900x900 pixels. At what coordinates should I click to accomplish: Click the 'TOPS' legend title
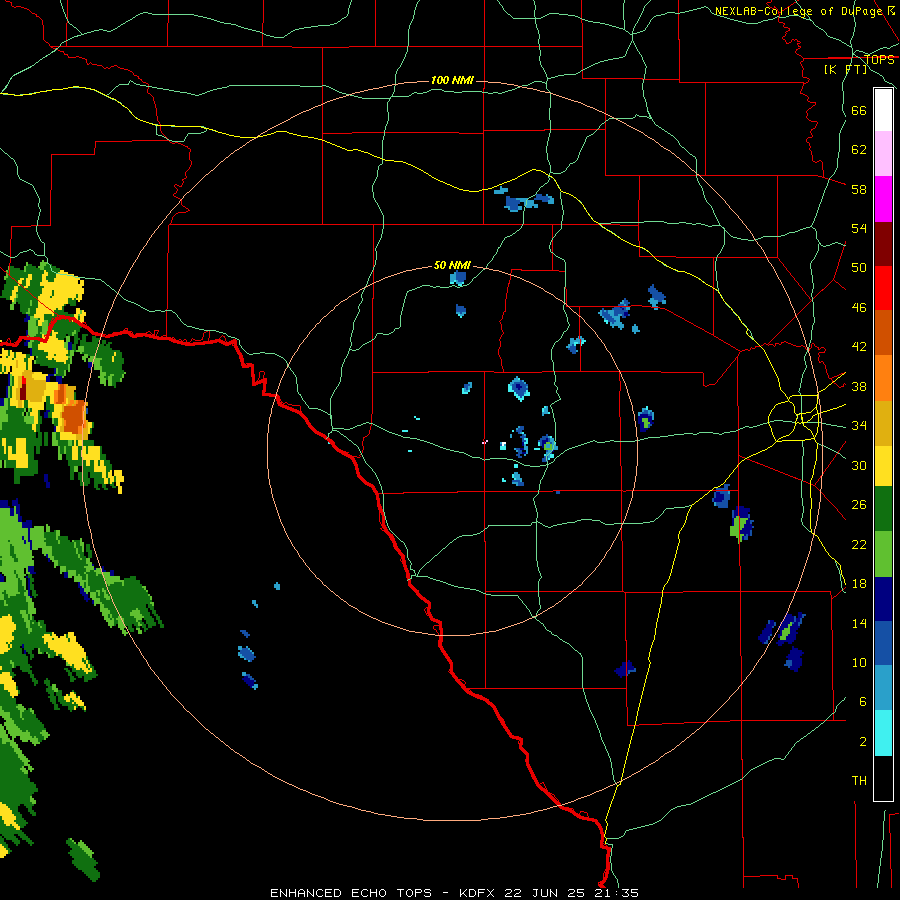point(879,60)
